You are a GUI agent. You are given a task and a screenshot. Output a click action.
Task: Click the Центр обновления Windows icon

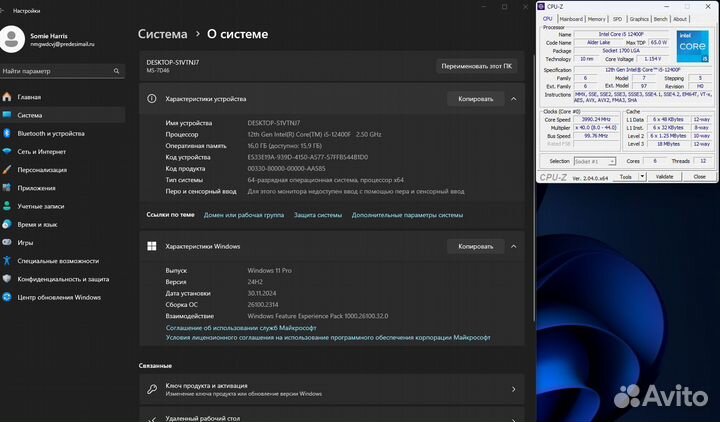8,297
